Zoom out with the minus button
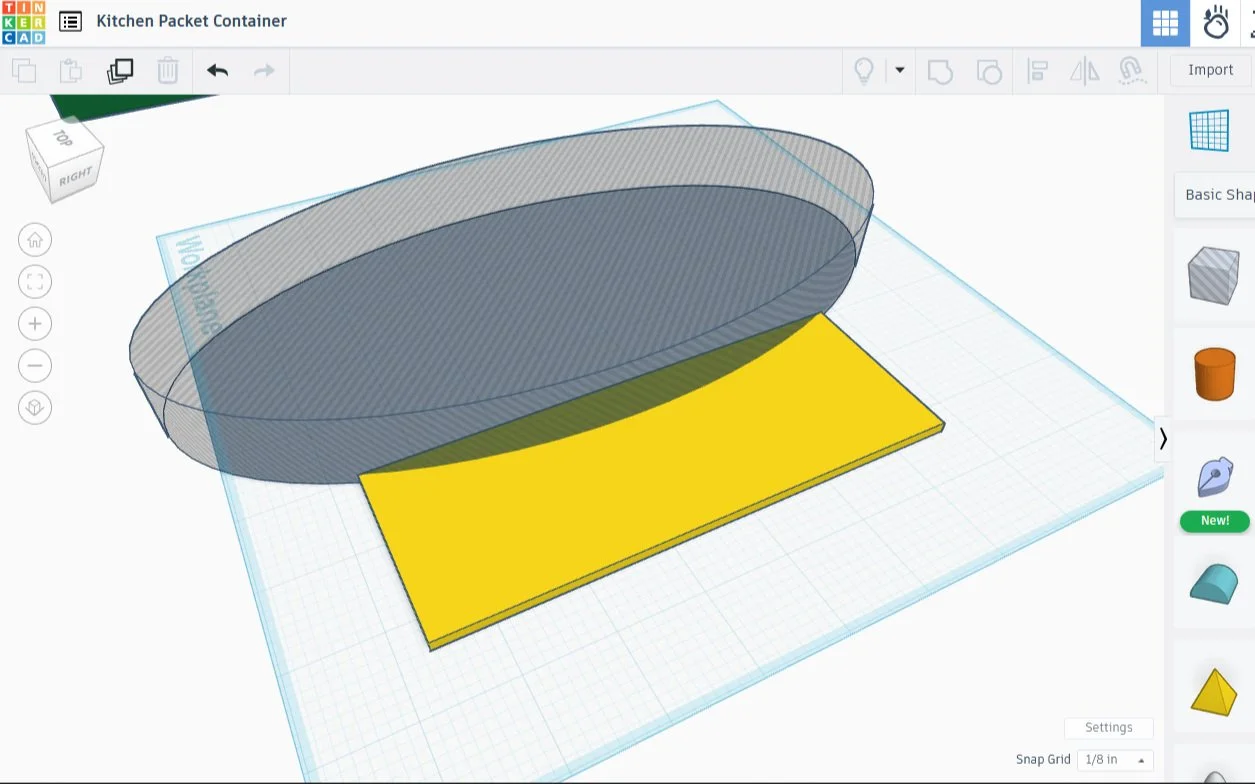Screen dimensions: 1255x784 coord(35,366)
